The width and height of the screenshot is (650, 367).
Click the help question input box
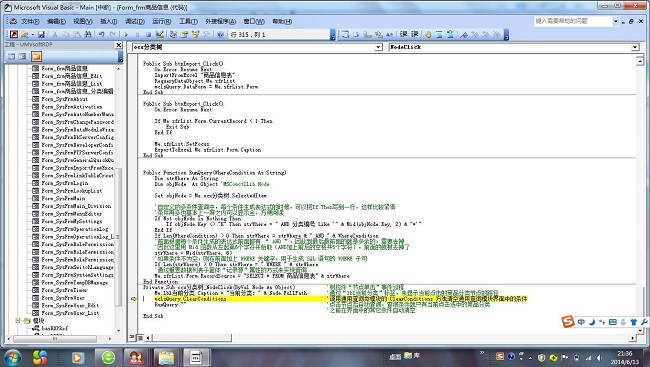tap(573, 21)
